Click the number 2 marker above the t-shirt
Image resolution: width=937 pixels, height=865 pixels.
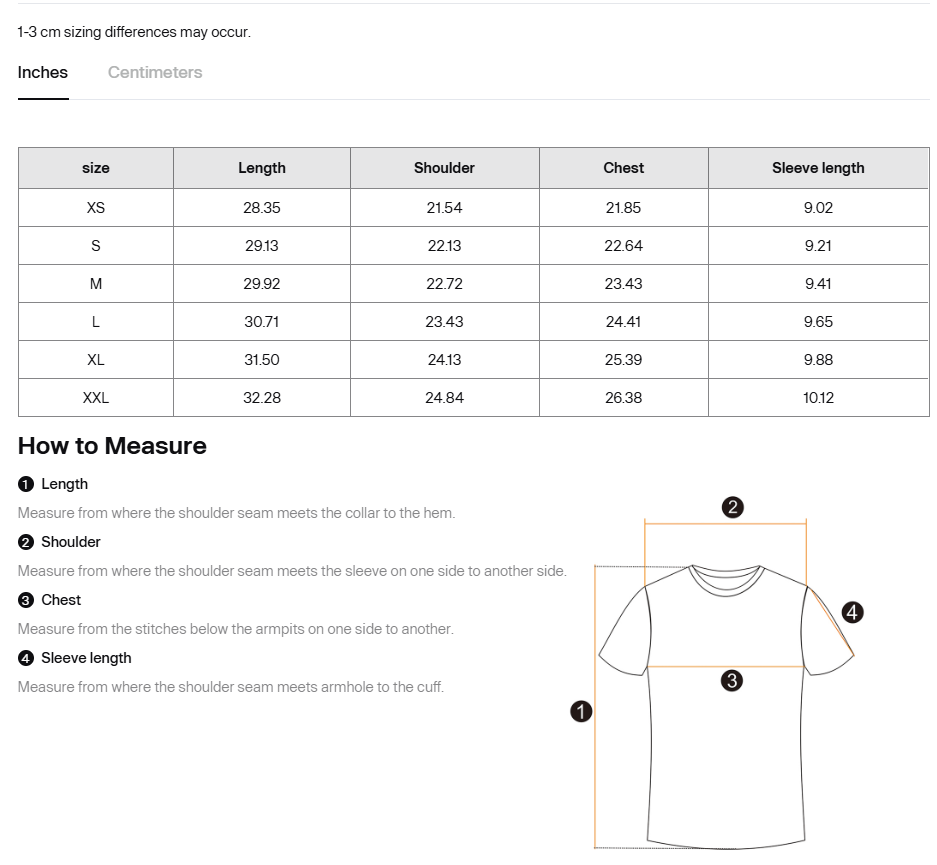click(732, 507)
